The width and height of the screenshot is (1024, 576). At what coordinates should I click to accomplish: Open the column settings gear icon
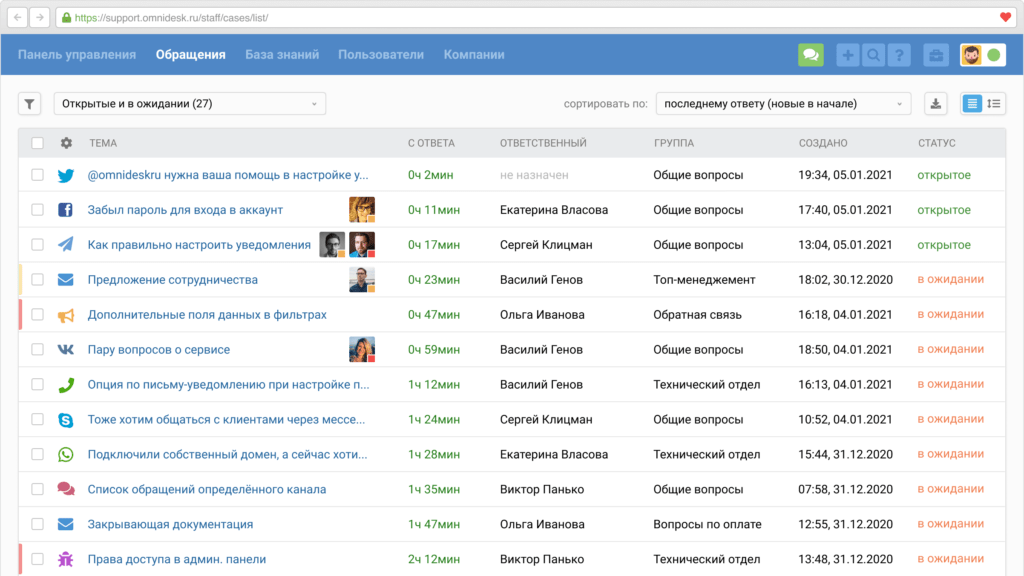point(66,143)
